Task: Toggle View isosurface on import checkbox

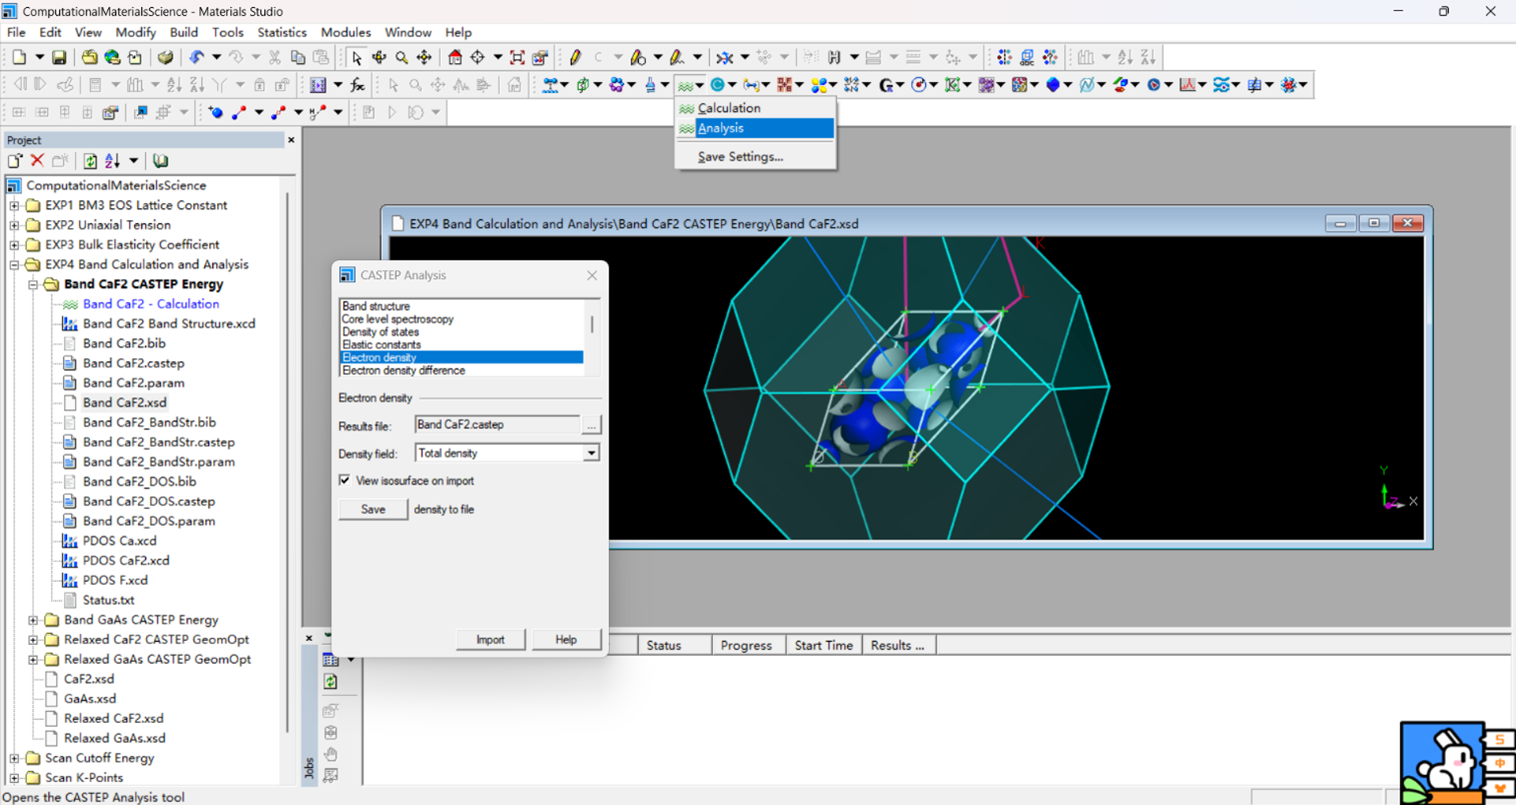Action: 345,481
